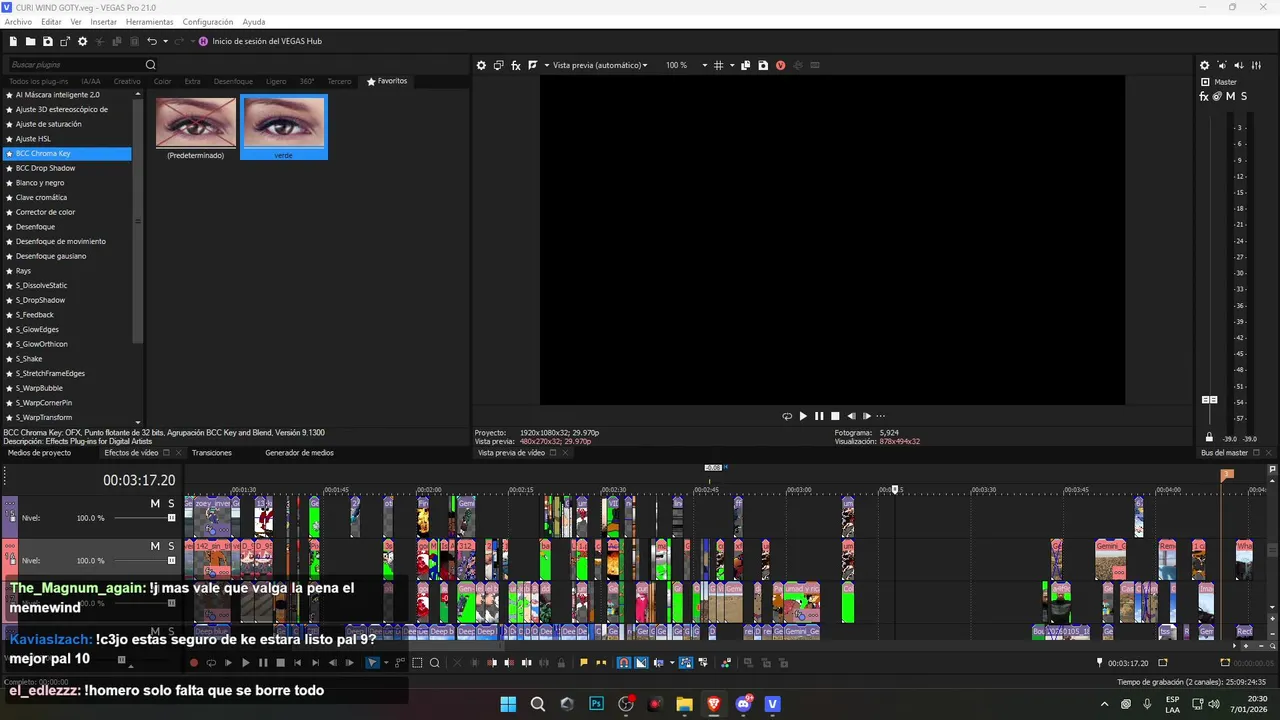Play the video preview

click(x=802, y=416)
